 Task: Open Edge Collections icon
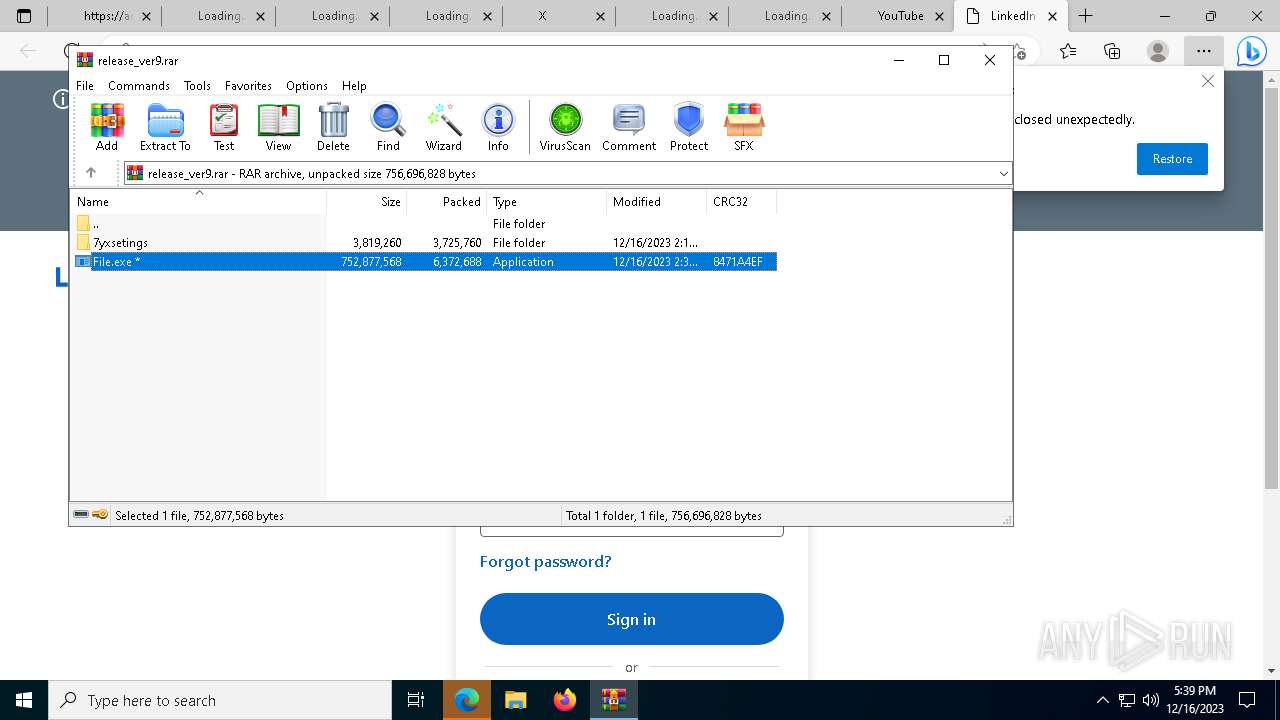tap(1112, 51)
